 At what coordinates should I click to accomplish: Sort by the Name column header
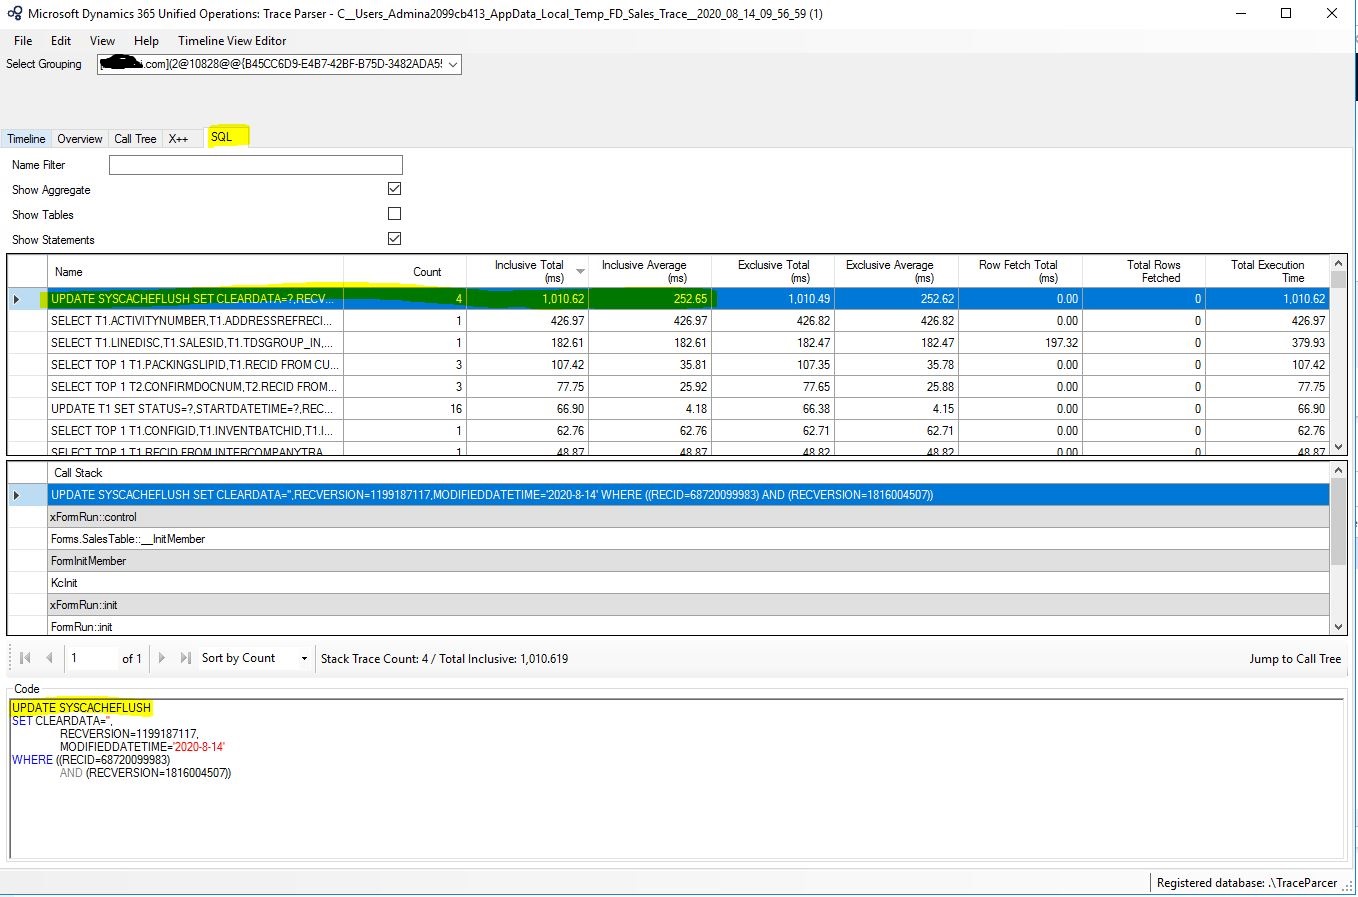(195, 272)
